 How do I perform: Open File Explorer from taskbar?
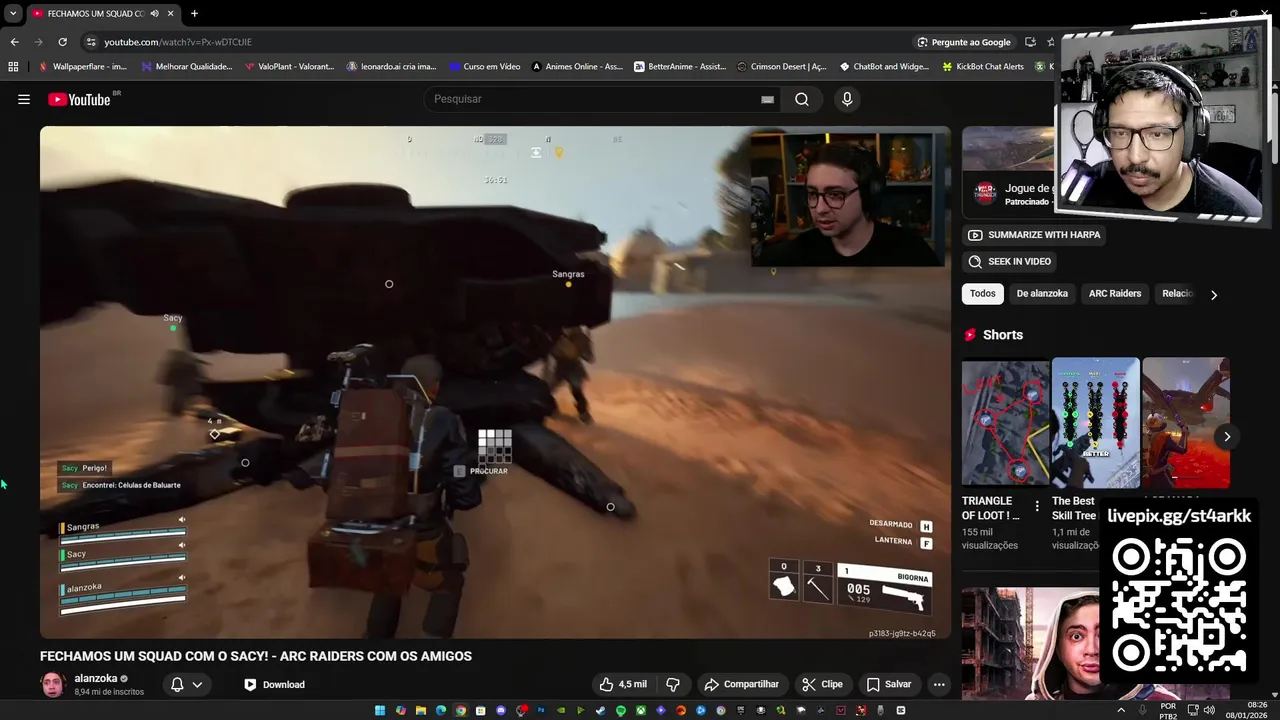pyautogui.click(x=421, y=710)
